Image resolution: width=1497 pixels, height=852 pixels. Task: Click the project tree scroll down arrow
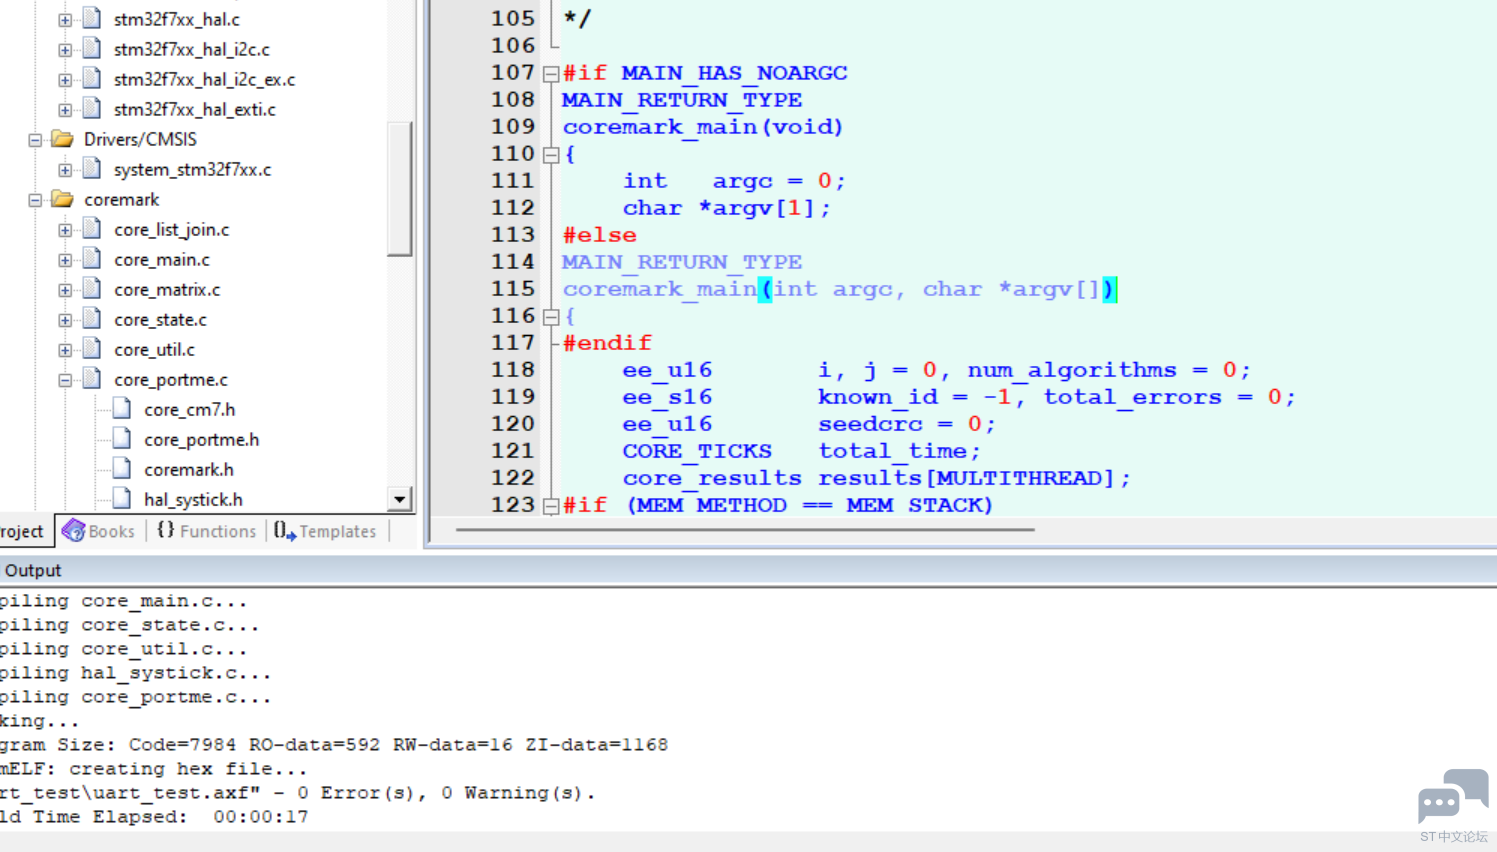[x=400, y=499]
